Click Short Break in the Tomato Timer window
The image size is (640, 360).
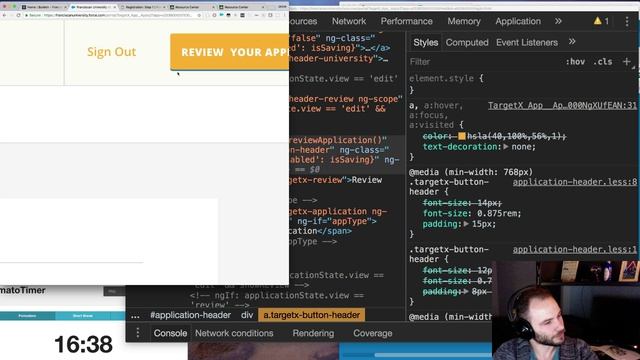tap(83, 316)
